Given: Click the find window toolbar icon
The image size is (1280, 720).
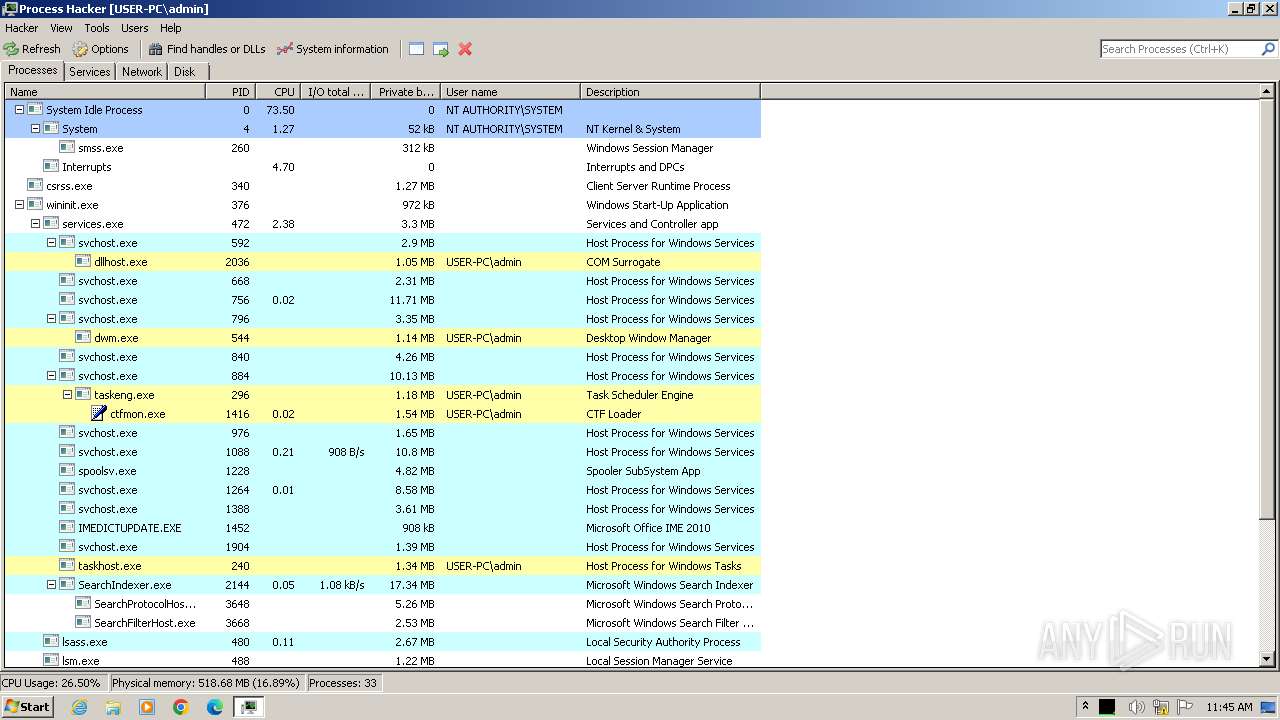Looking at the screenshot, I should (416, 49).
